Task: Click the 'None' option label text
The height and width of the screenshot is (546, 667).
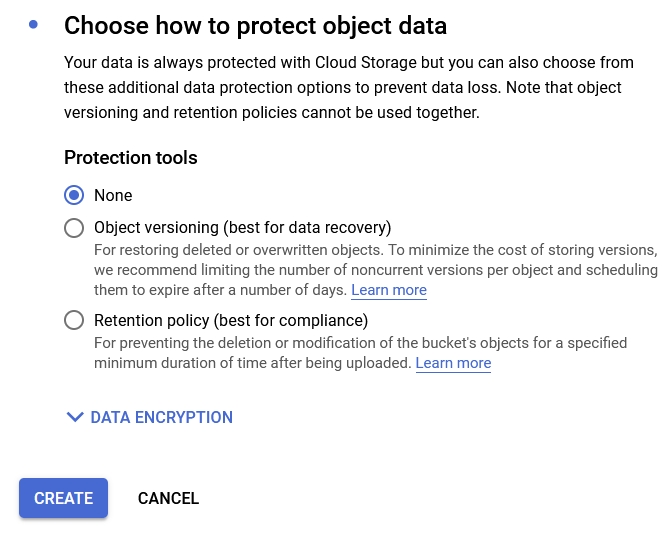Action: (113, 195)
